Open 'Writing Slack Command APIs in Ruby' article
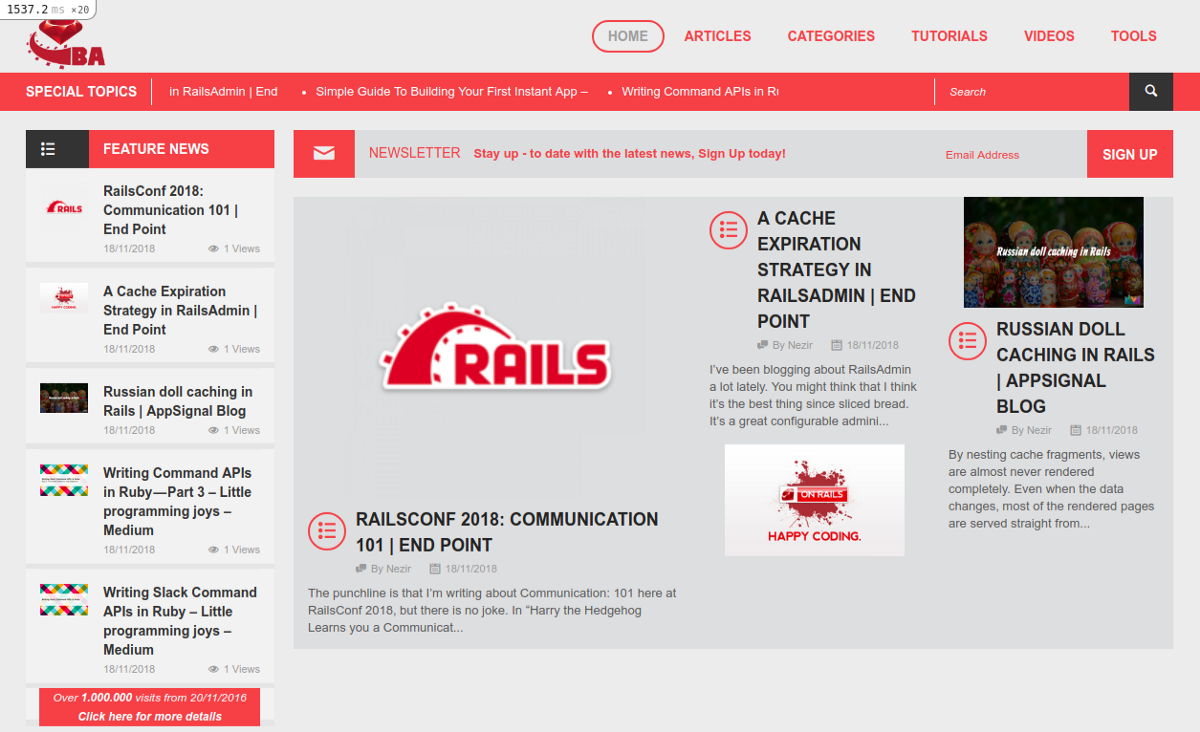This screenshot has height=732, width=1200. tap(180, 621)
